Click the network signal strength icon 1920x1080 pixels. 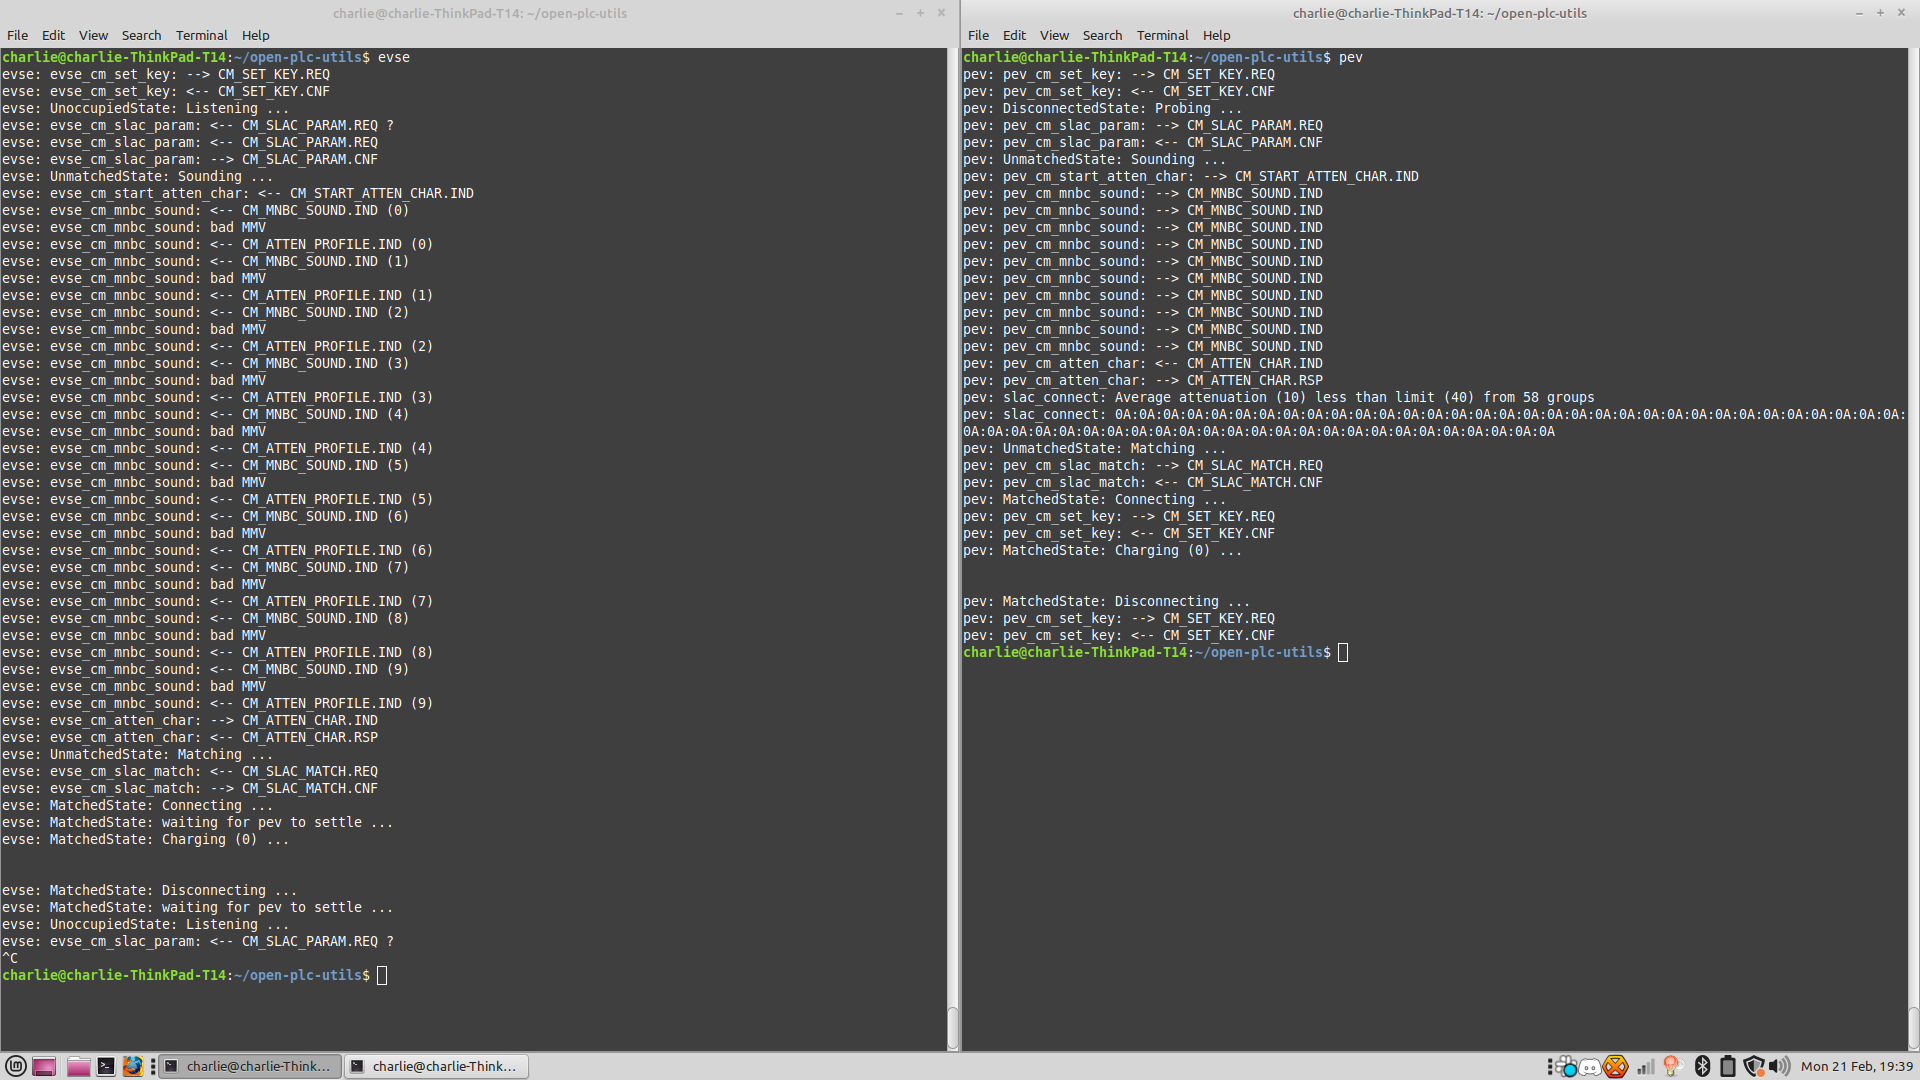pos(1646,1067)
